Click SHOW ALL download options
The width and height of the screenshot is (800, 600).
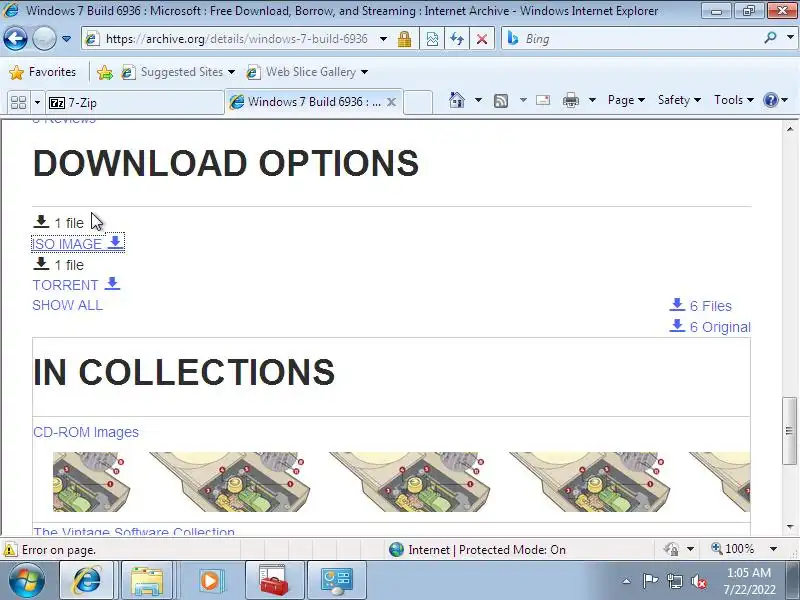point(67,305)
